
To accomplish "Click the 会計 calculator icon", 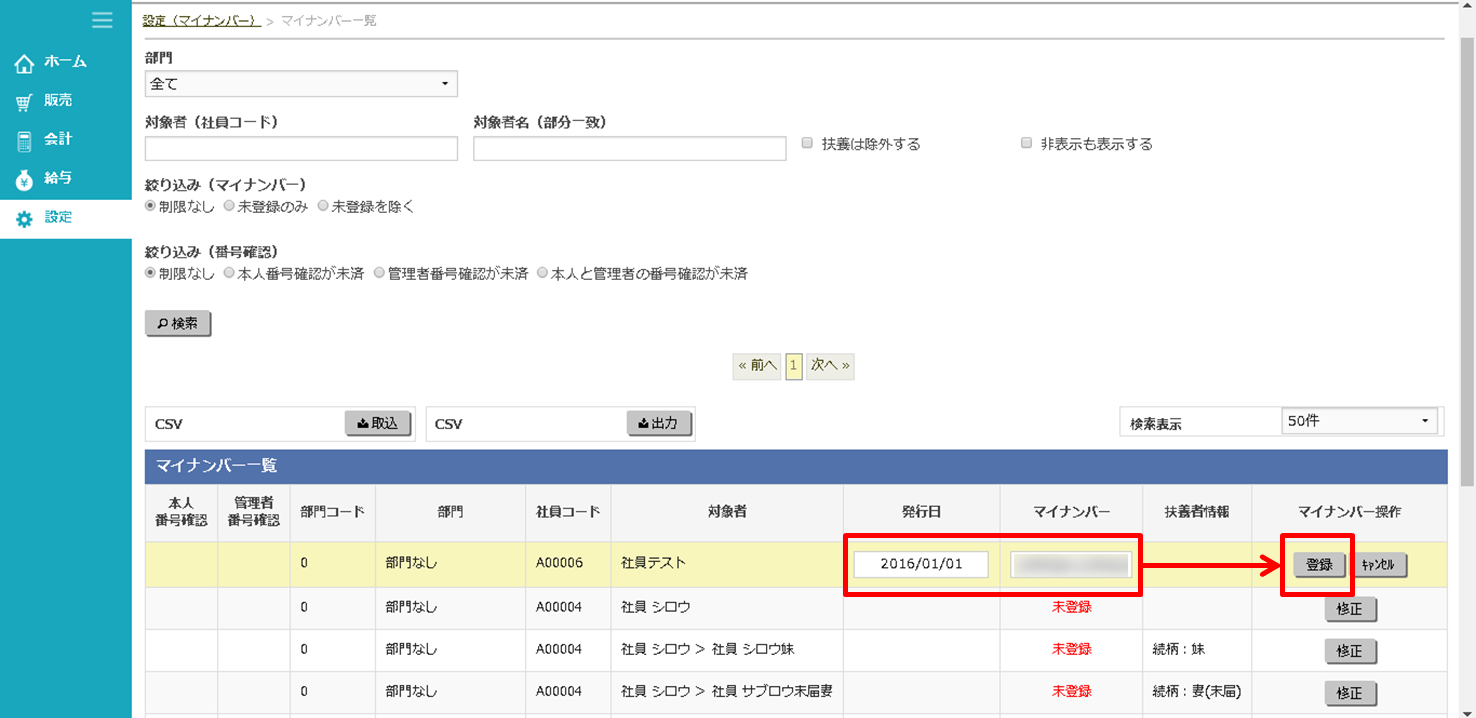I will click(x=24, y=141).
